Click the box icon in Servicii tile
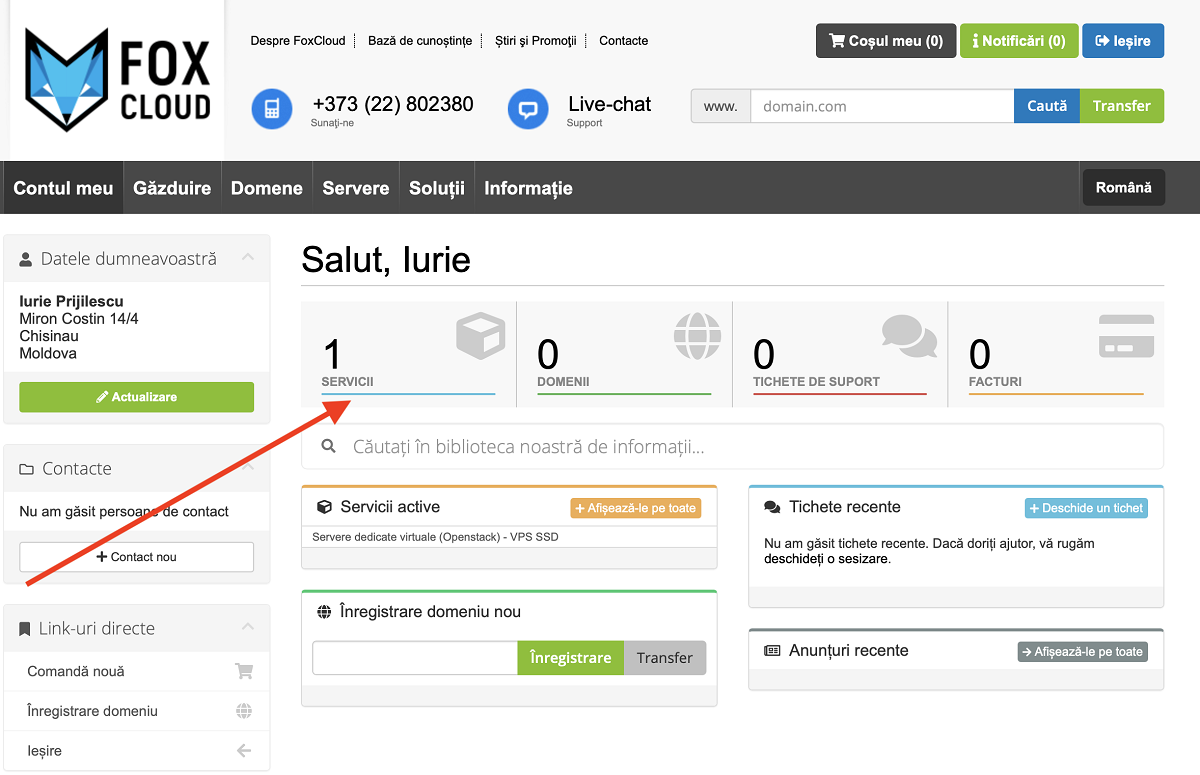1200x775 pixels. pos(480,336)
